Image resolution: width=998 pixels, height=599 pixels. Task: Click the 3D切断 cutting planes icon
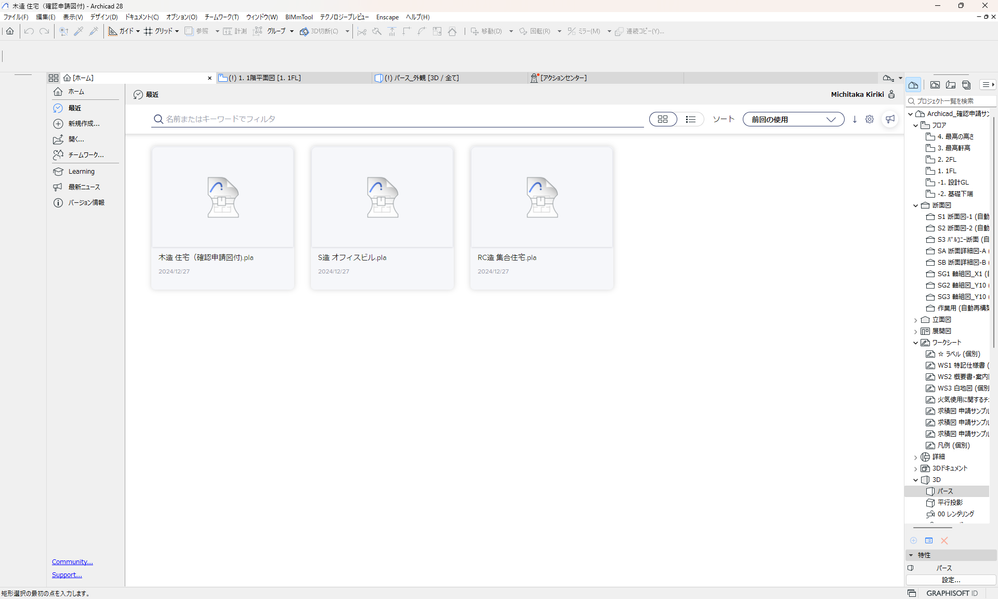coord(304,31)
